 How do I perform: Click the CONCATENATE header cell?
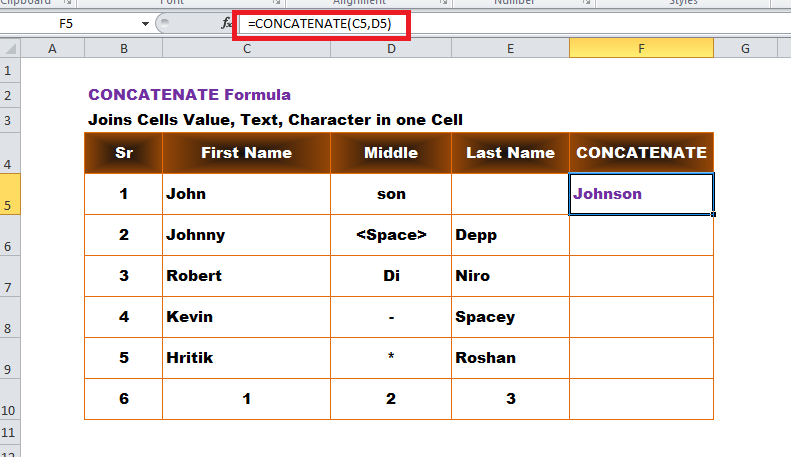641,153
